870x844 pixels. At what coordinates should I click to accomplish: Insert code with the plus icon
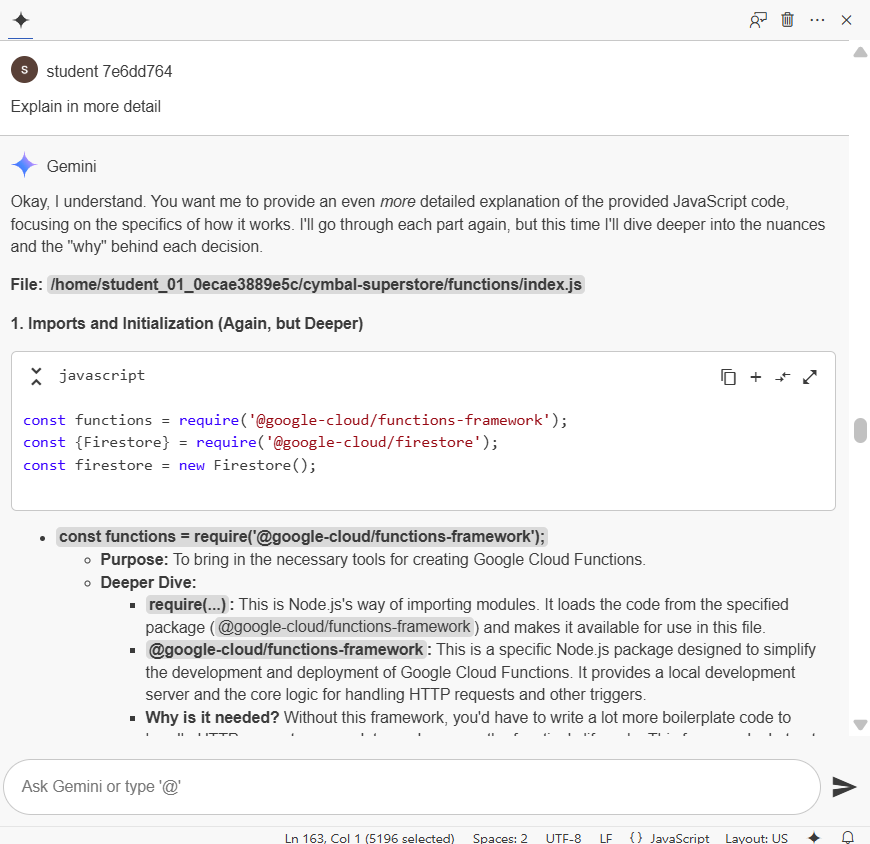pyautogui.click(x=755, y=377)
